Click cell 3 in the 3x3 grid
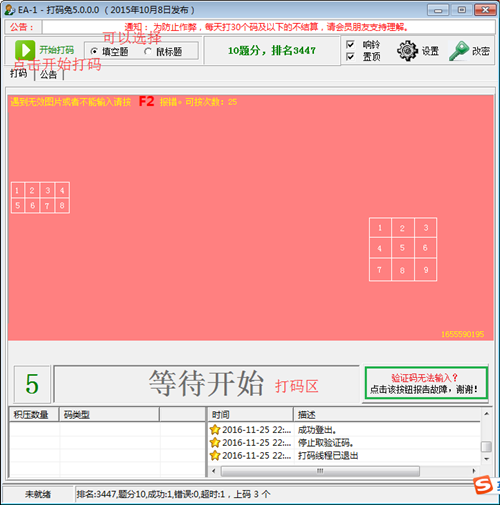The width and height of the screenshot is (500, 505). point(426,228)
